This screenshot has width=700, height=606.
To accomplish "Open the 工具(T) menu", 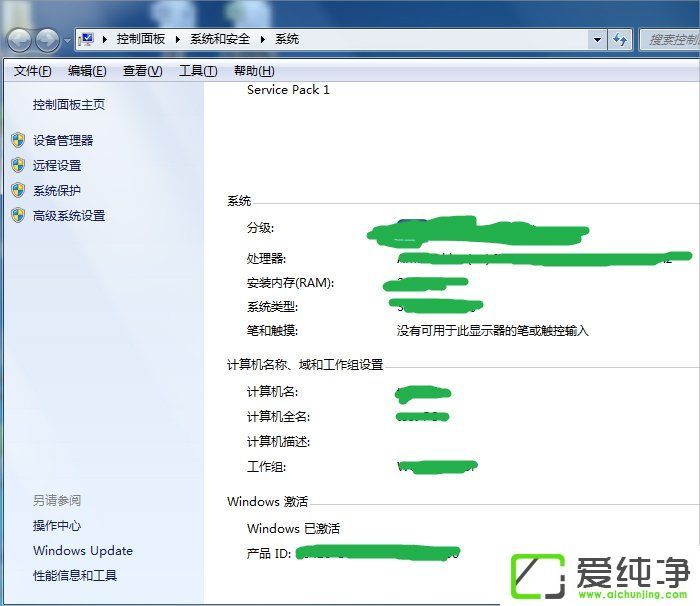I will click(x=197, y=71).
